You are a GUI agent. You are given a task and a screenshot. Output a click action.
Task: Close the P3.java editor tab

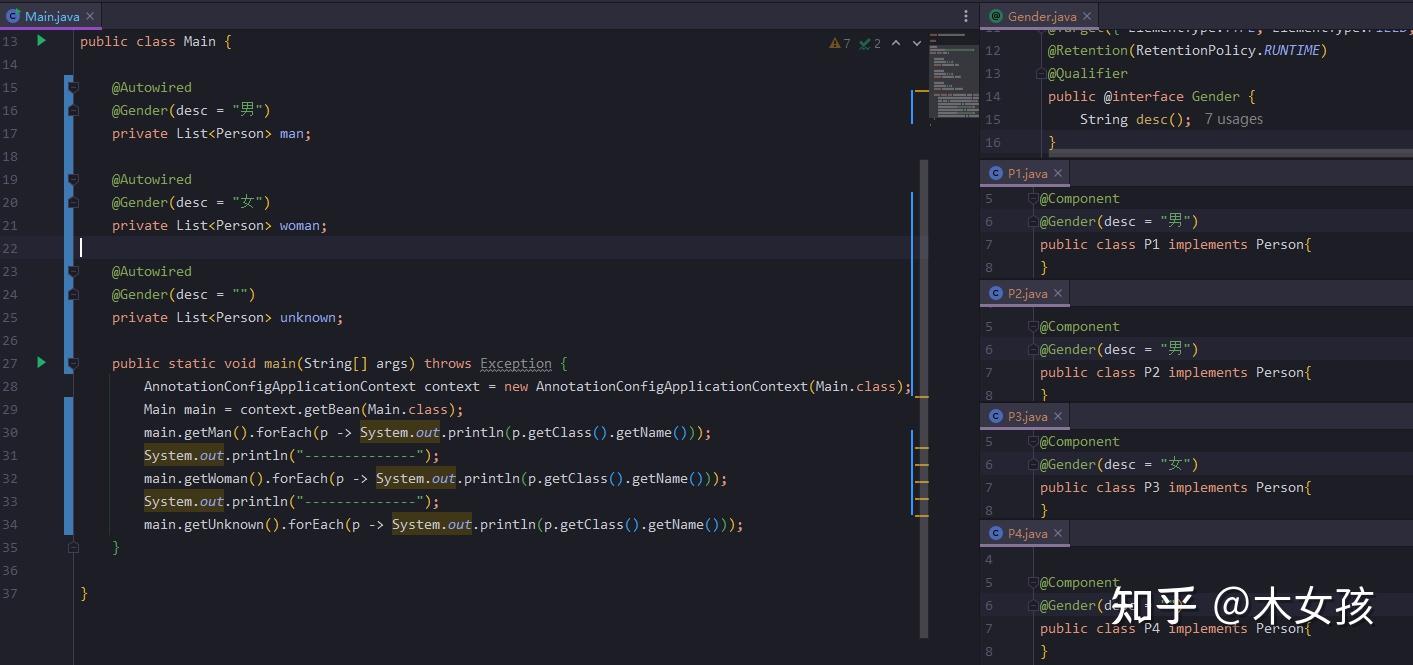1058,416
